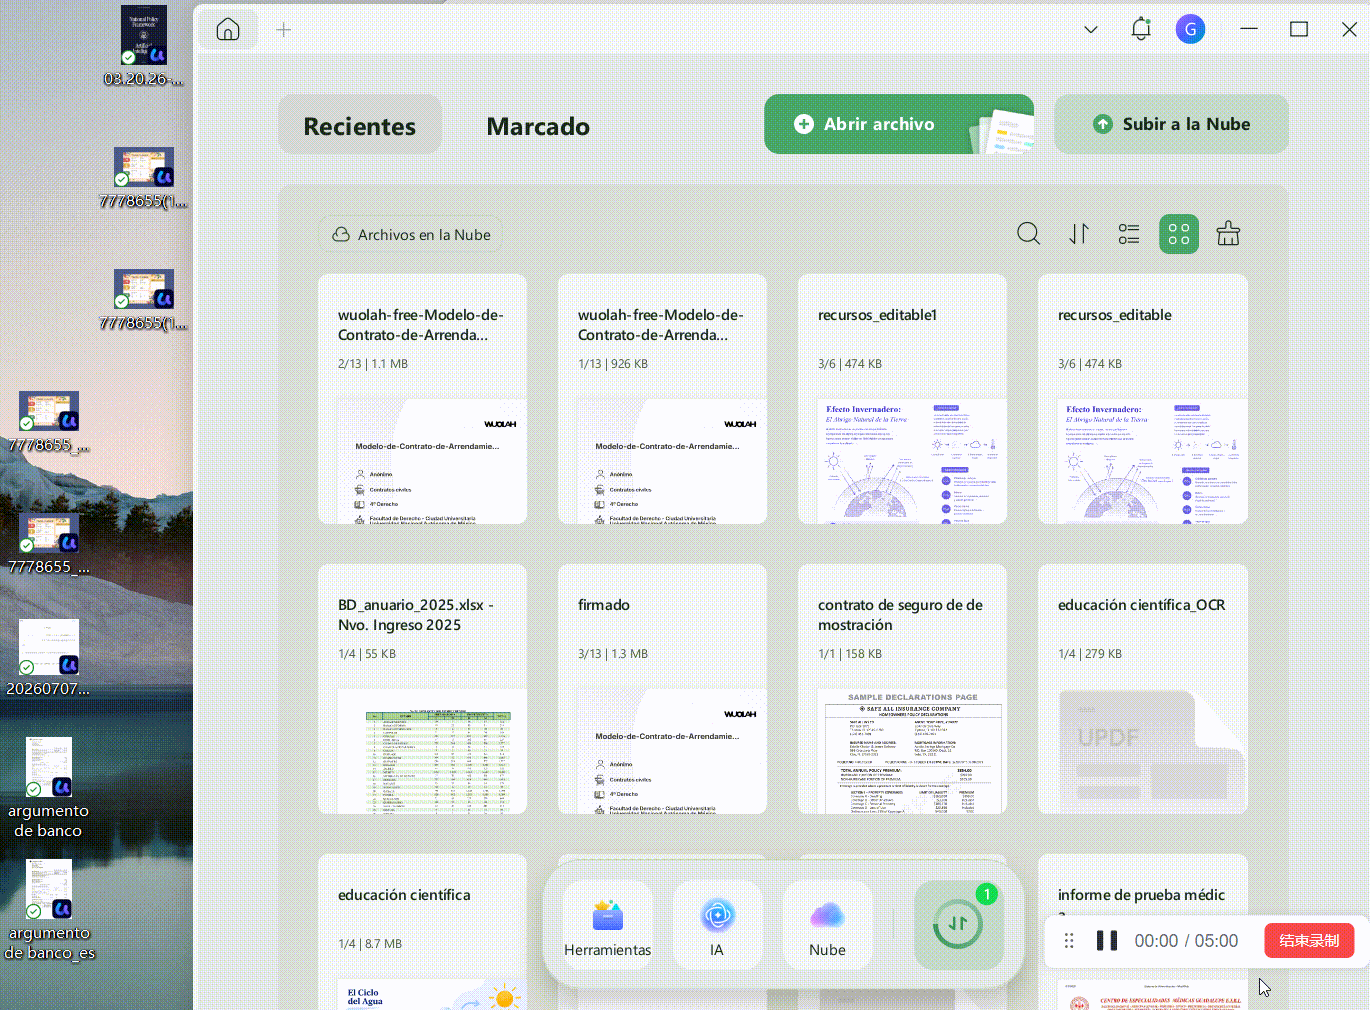Open the recursos_editable1 file card
Screen dimensions: 1370x1010
click(x=902, y=399)
